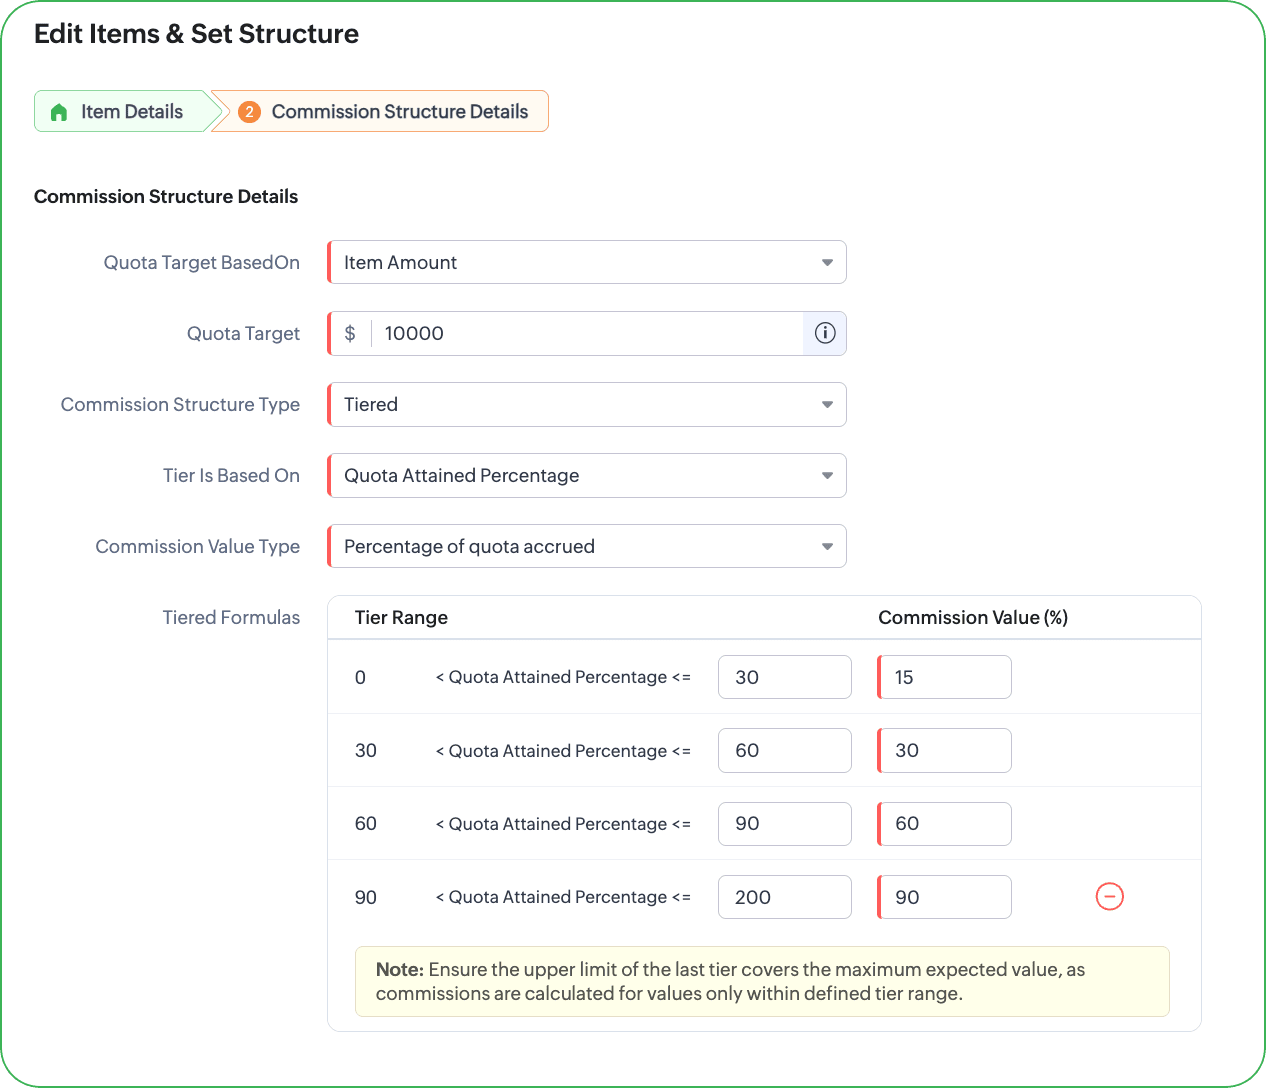The image size is (1266, 1088).
Task: Click the upper limit field in the tier starting at 60
Action: (x=785, y=823)
